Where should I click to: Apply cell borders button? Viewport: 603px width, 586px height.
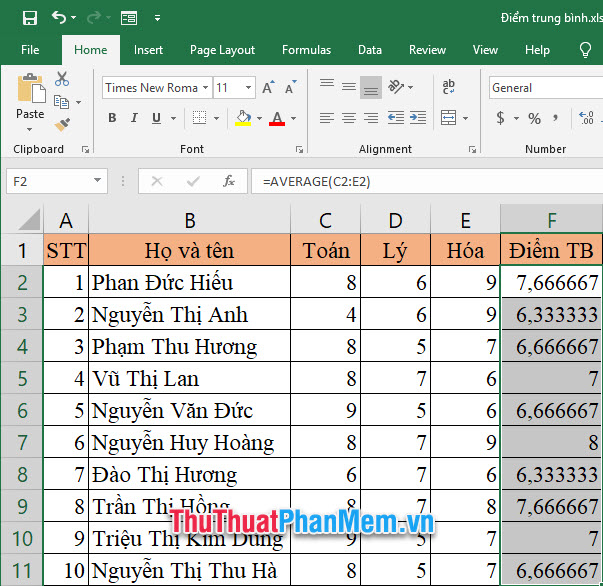click(x=199, y=118)
